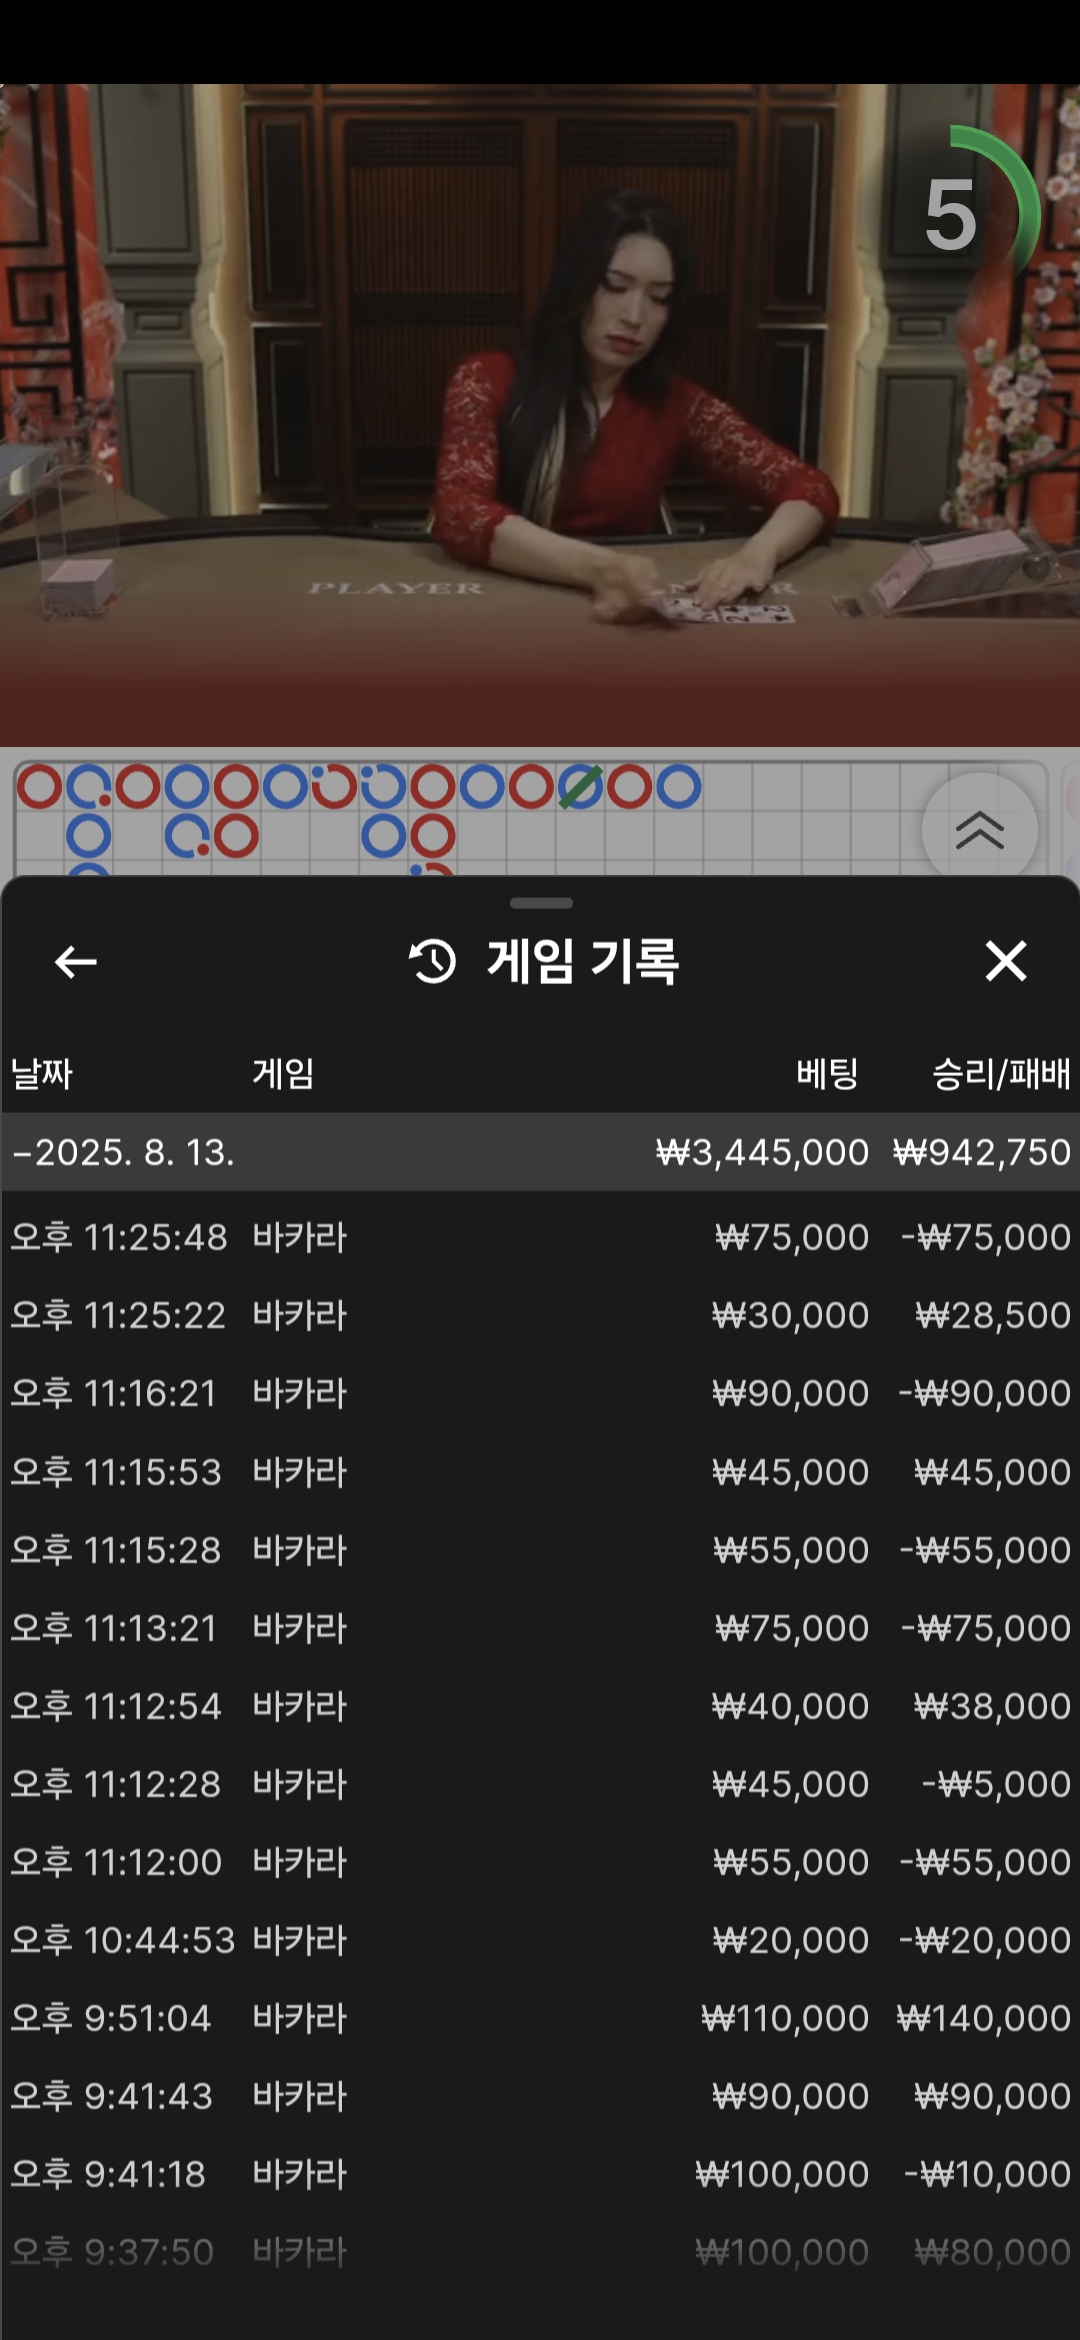1080x2340 pixels.
Task: Tap the live dealer video stream
Action: point(540,415)
